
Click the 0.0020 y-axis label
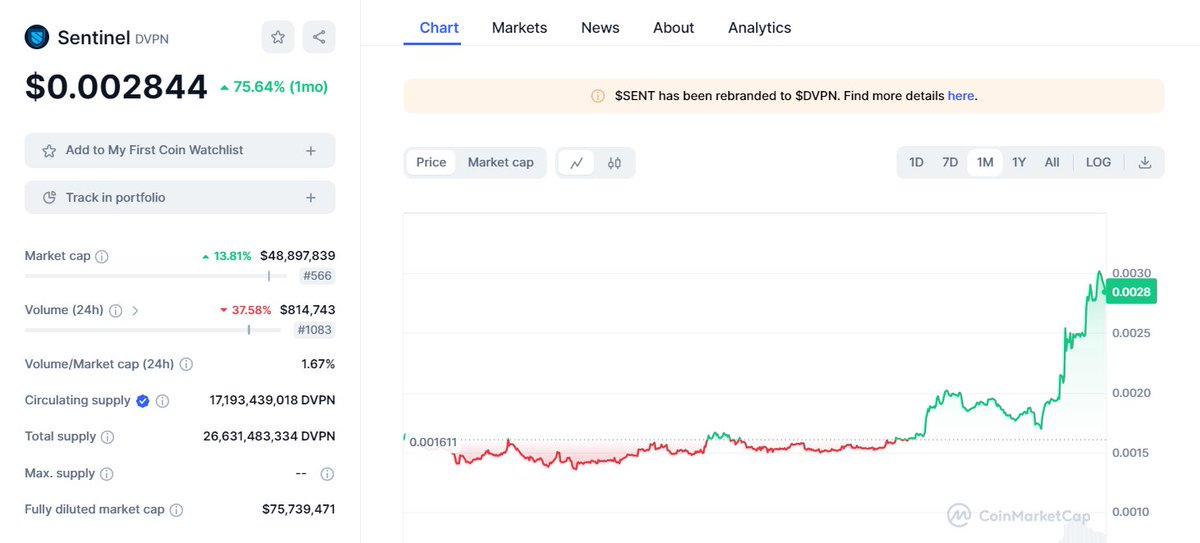(x=1131, y=393)
